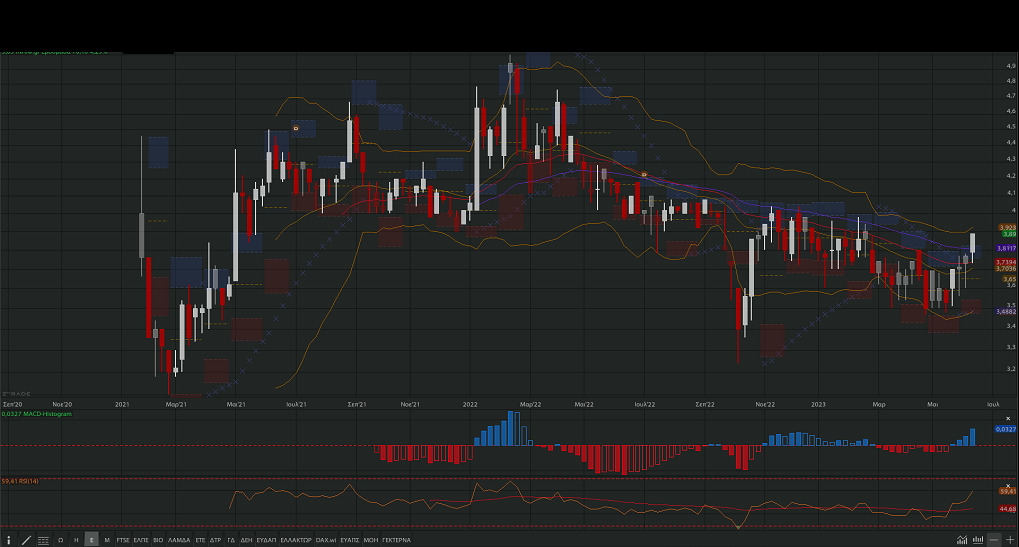Click the 3,8117 price tag

pos(1006,248)
